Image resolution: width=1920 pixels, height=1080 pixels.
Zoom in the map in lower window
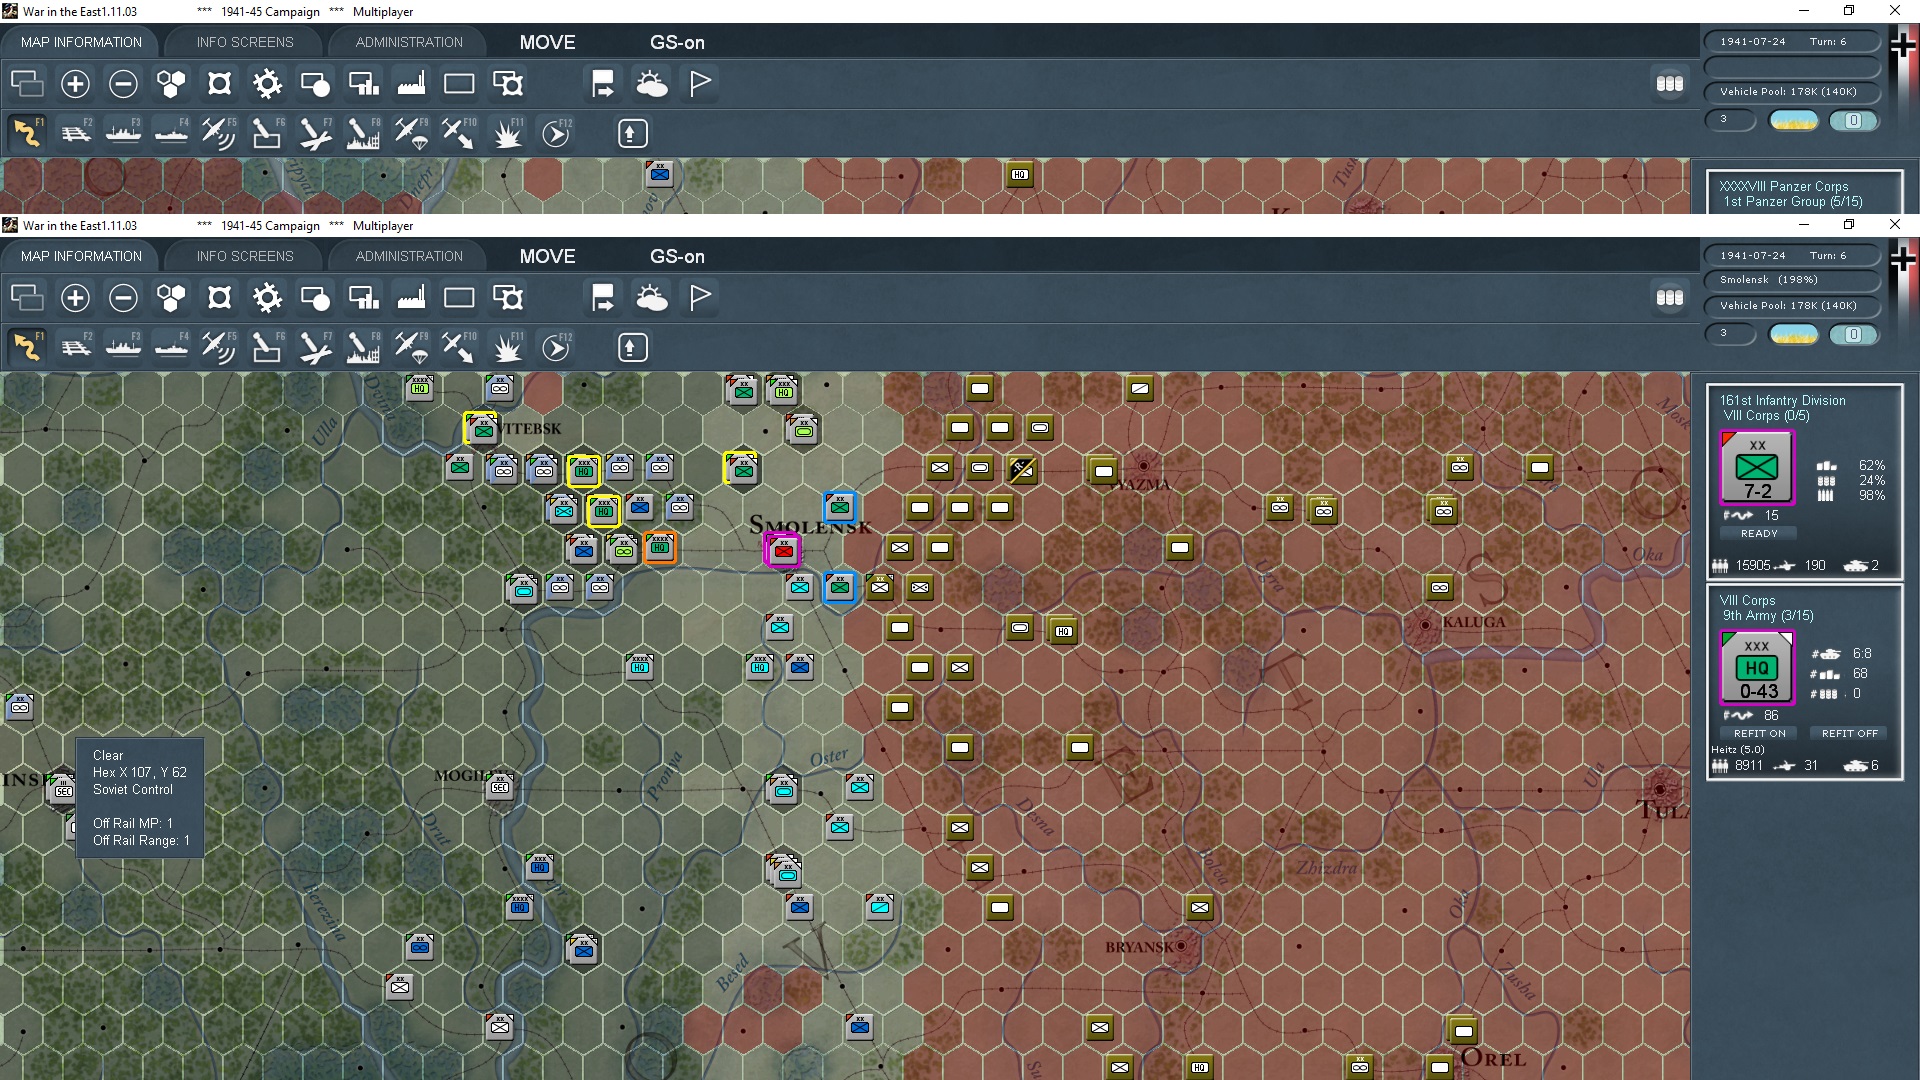click(x=75, y=298)
